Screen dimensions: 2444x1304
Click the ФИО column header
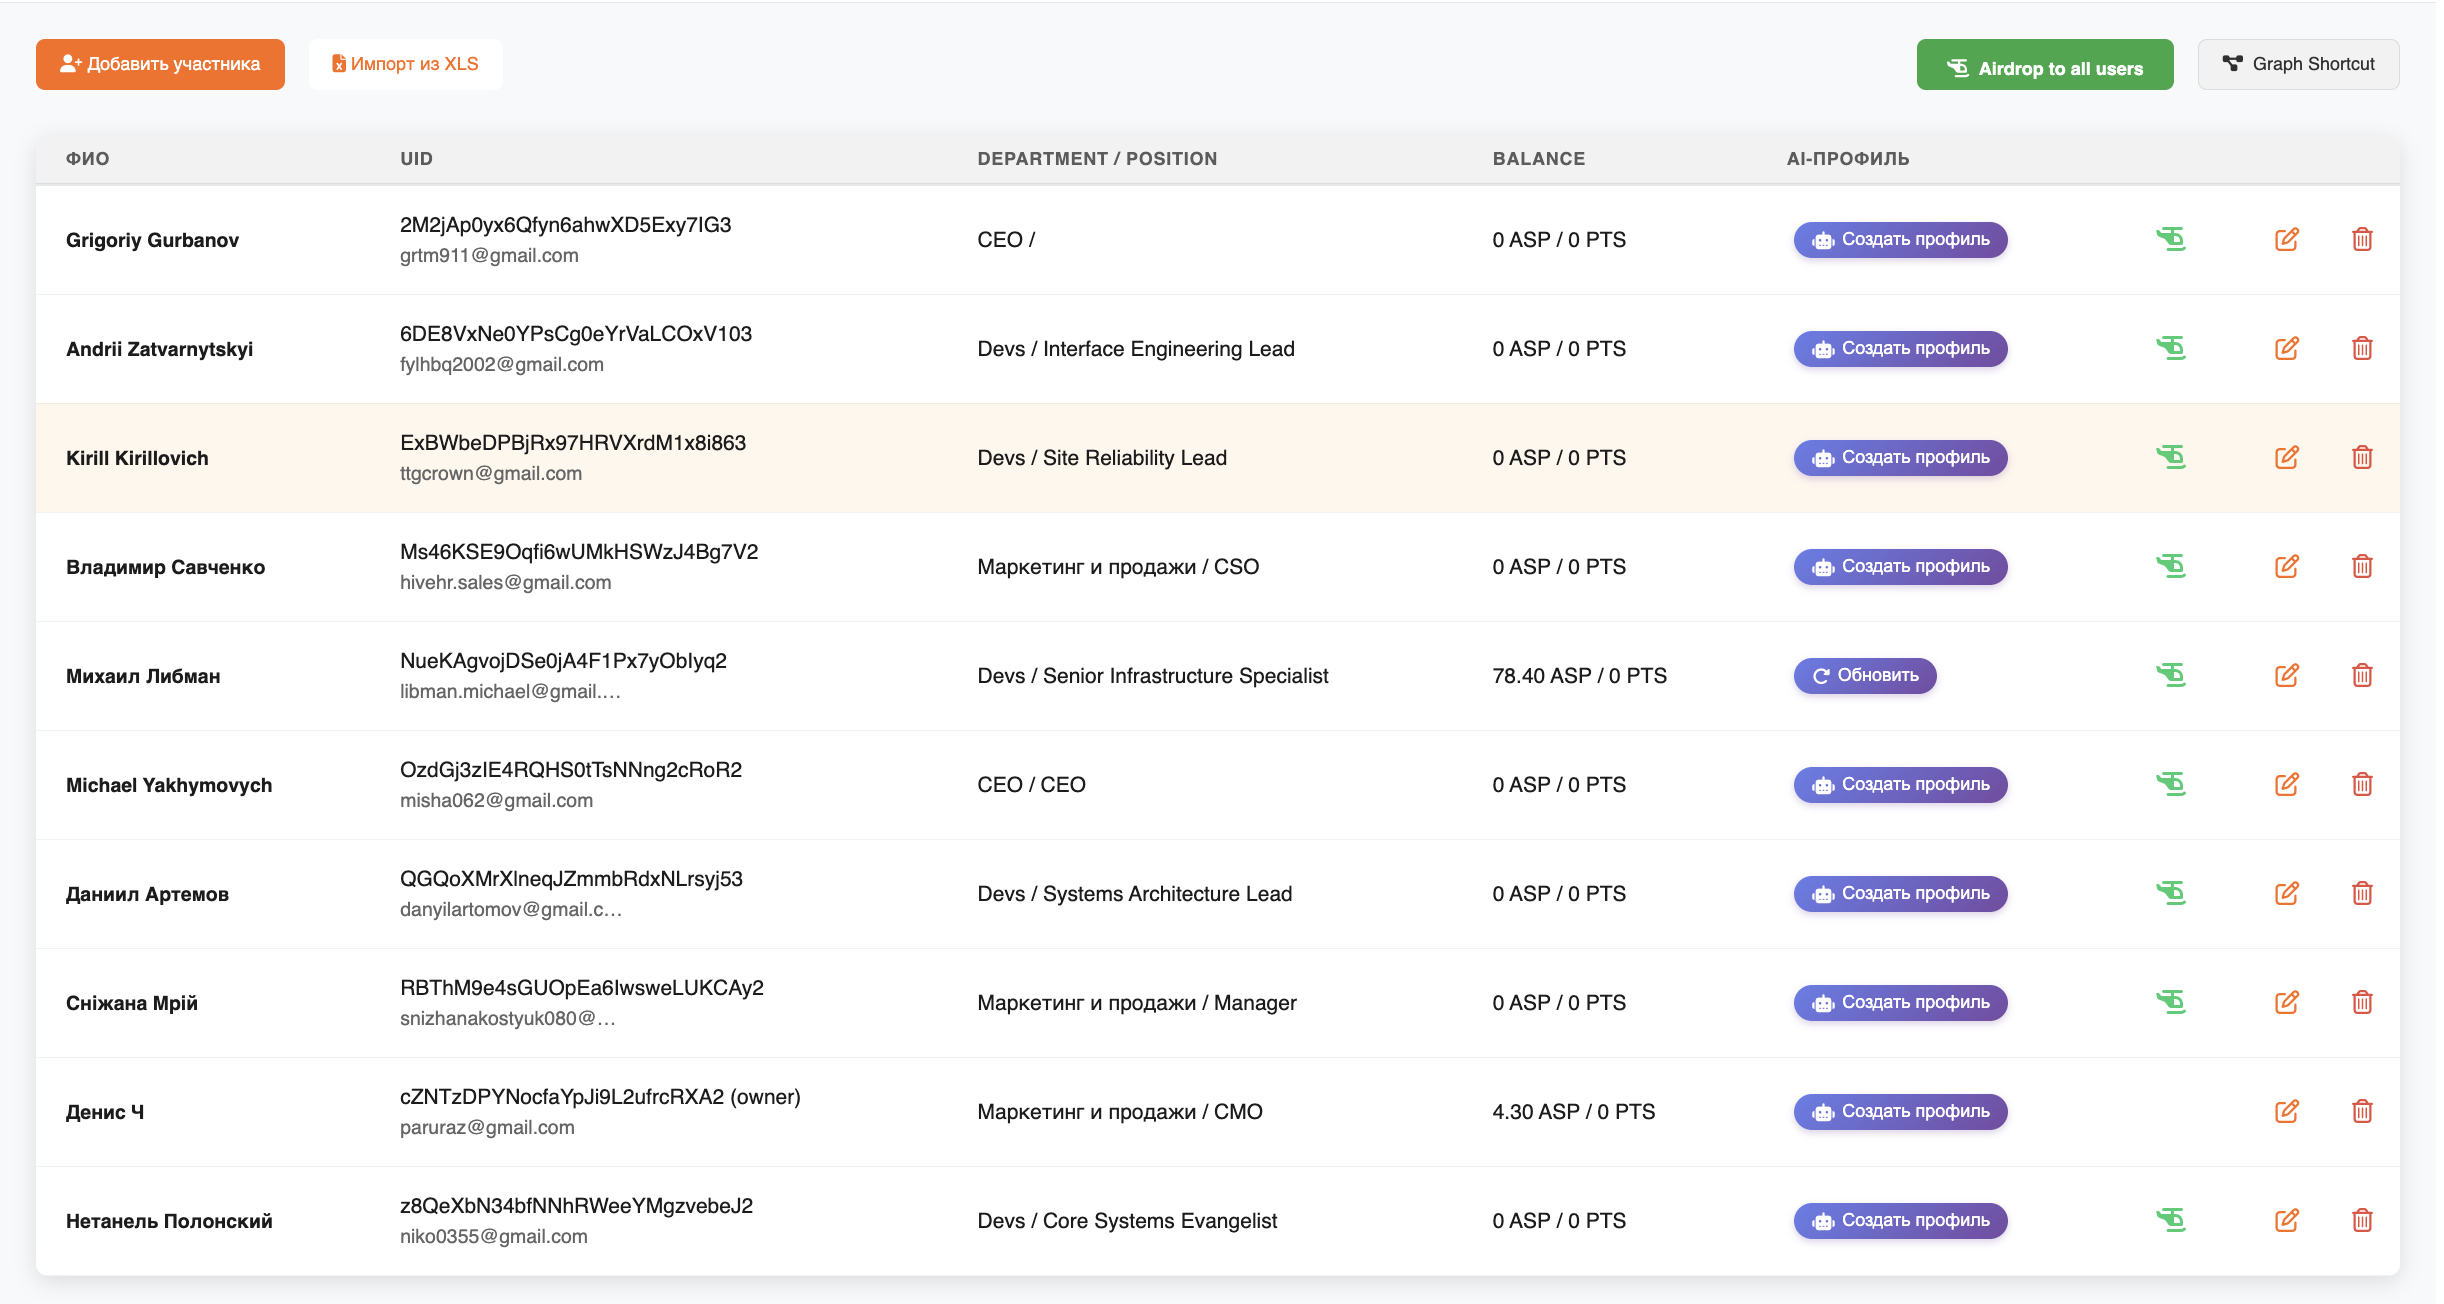click(x=88, y=158)
